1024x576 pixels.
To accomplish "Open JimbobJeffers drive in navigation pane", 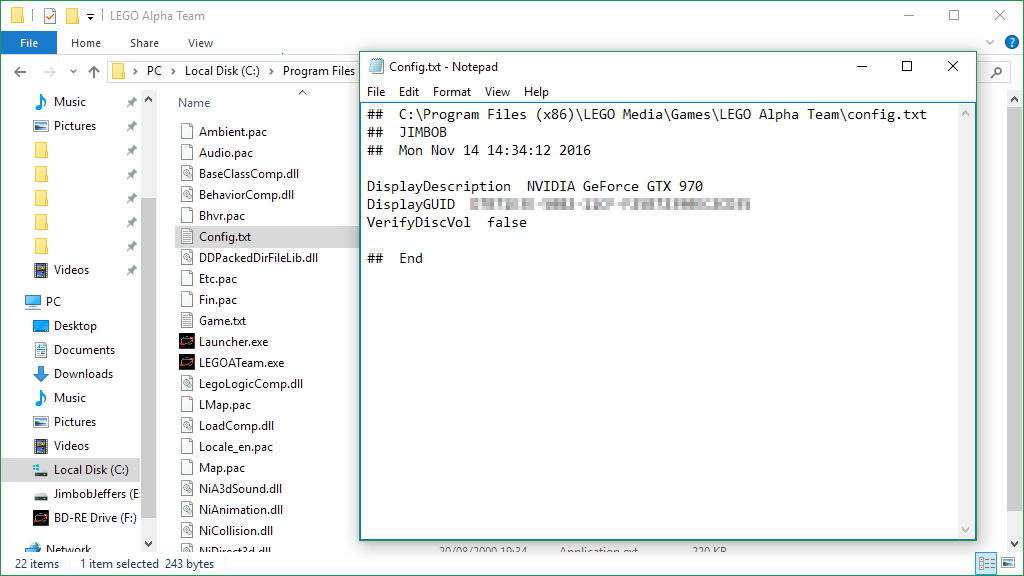I will click(96, 494).
